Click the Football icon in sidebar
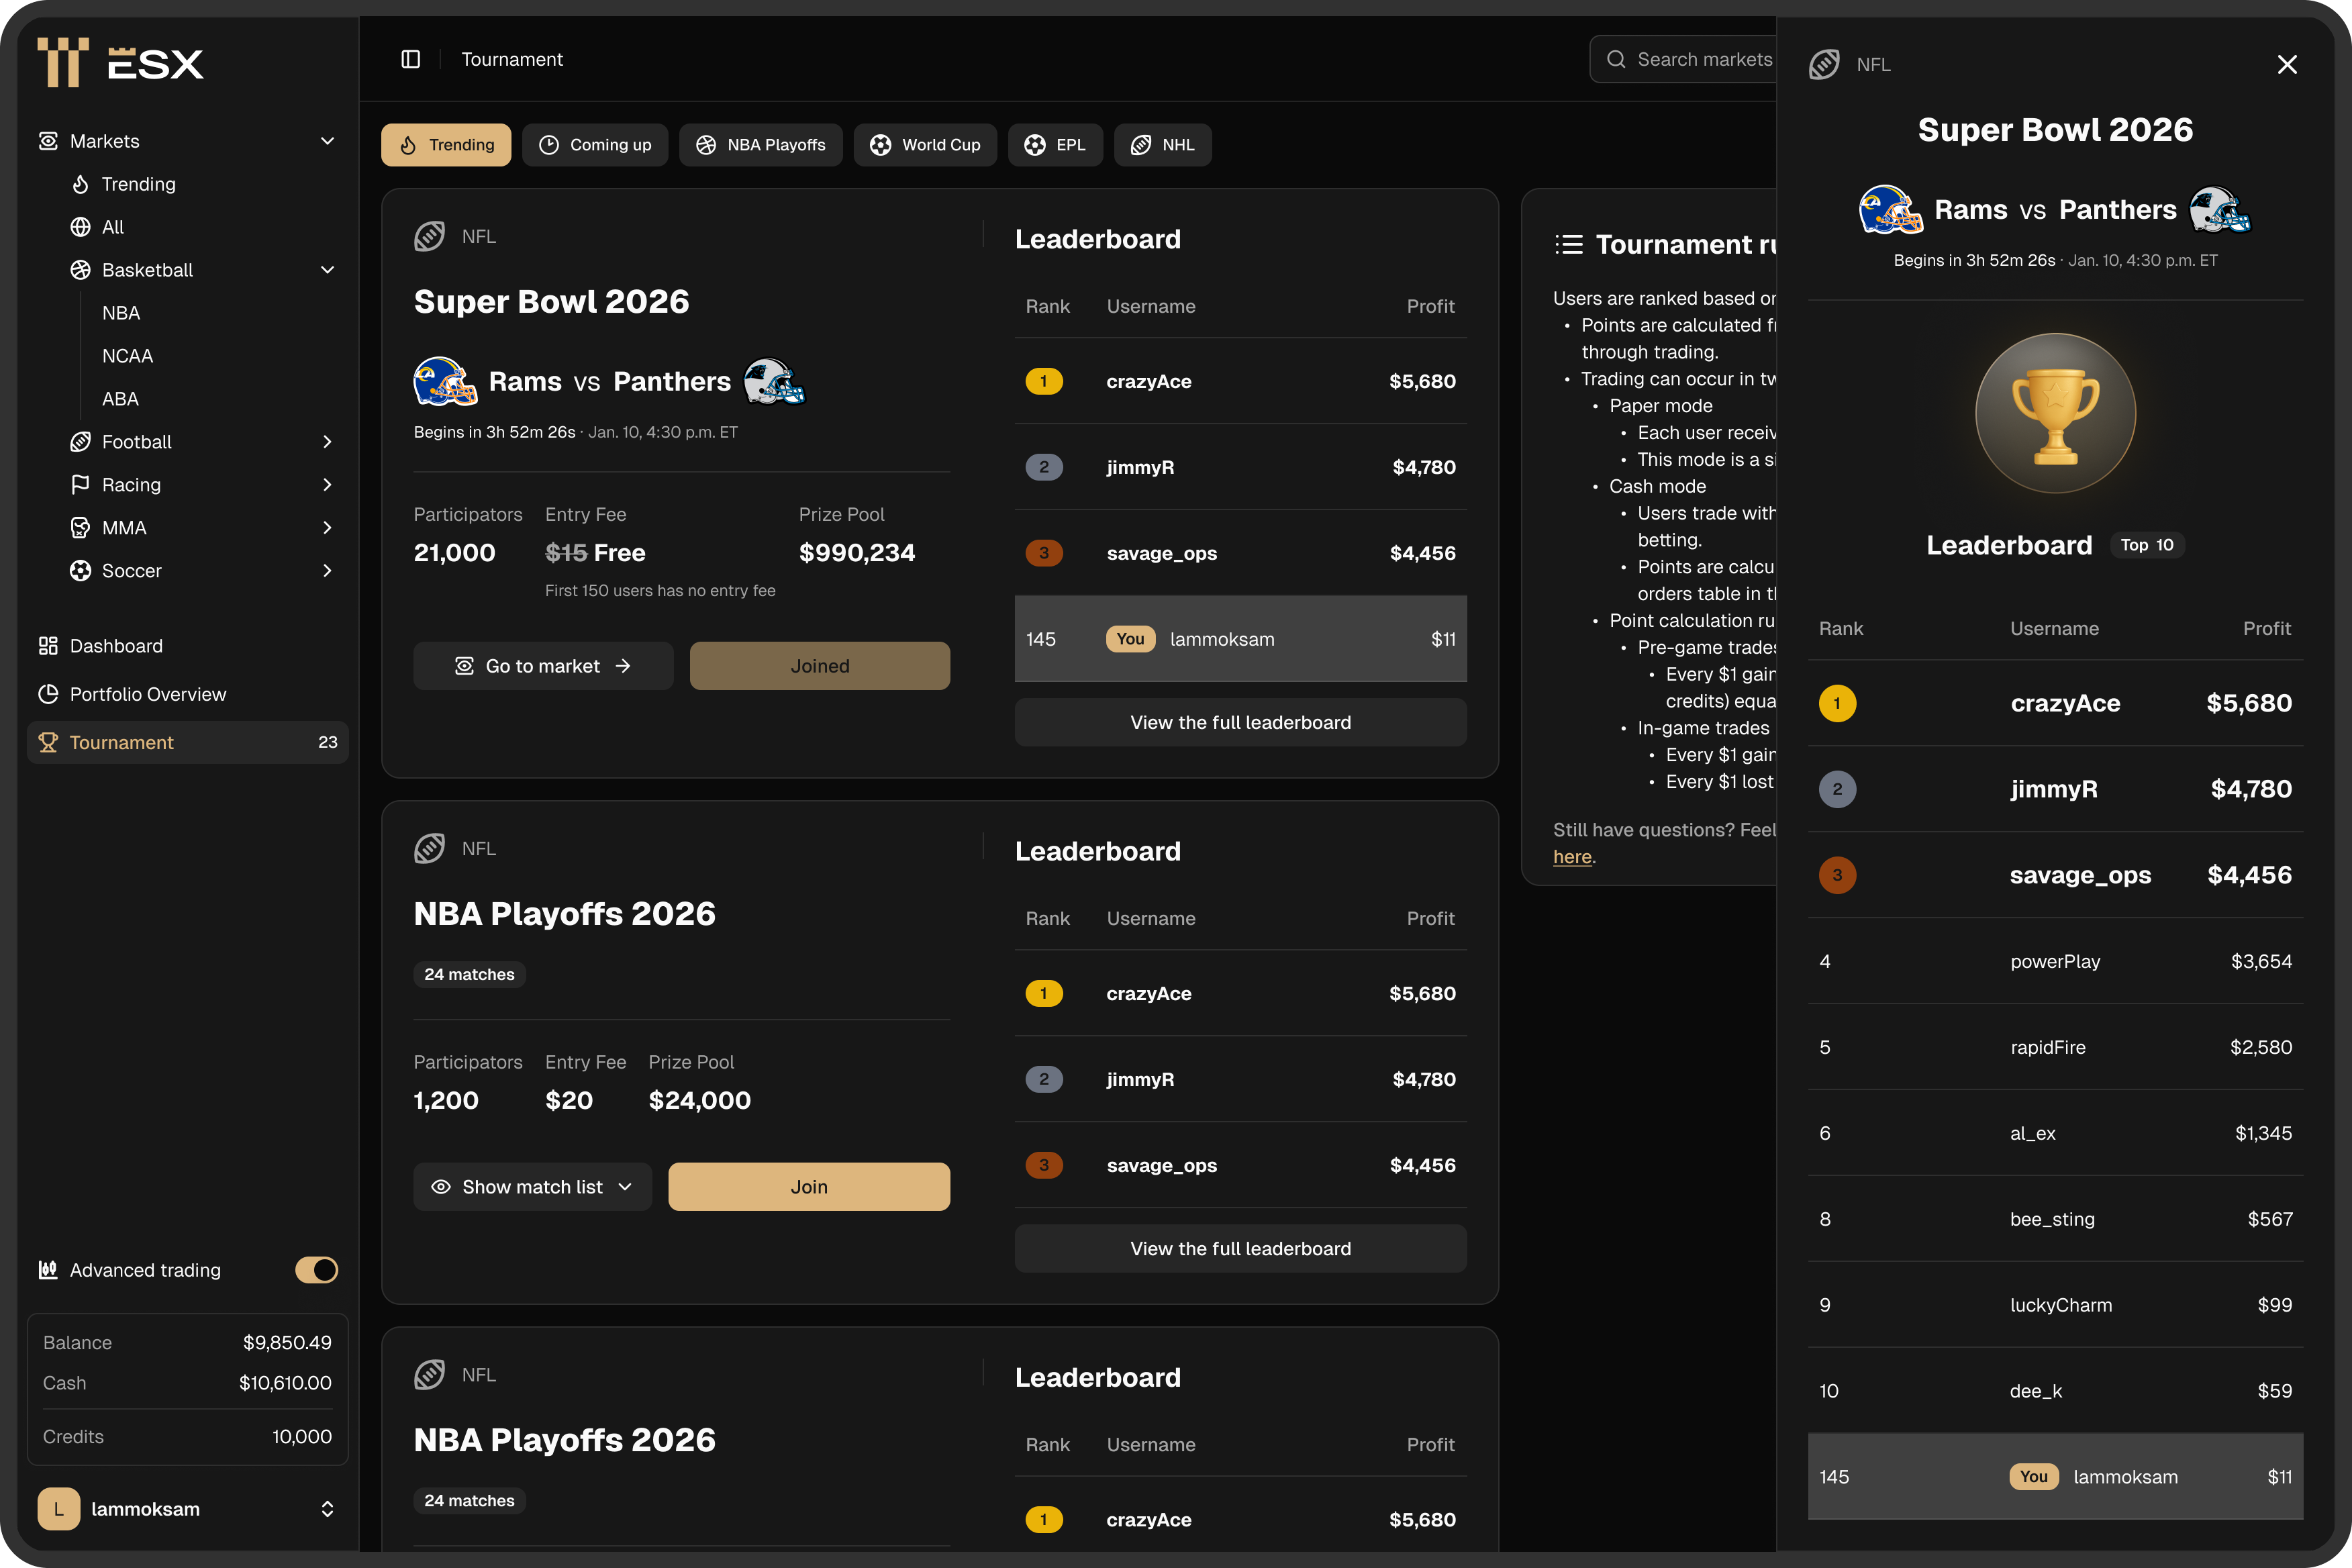Viewport: 2352px width, 1568px height. 81,442
